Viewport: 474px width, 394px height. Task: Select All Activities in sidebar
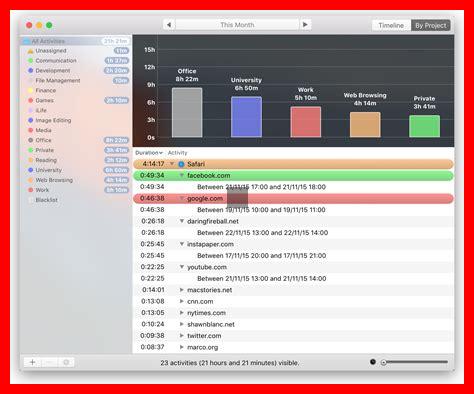coord(76,41)
